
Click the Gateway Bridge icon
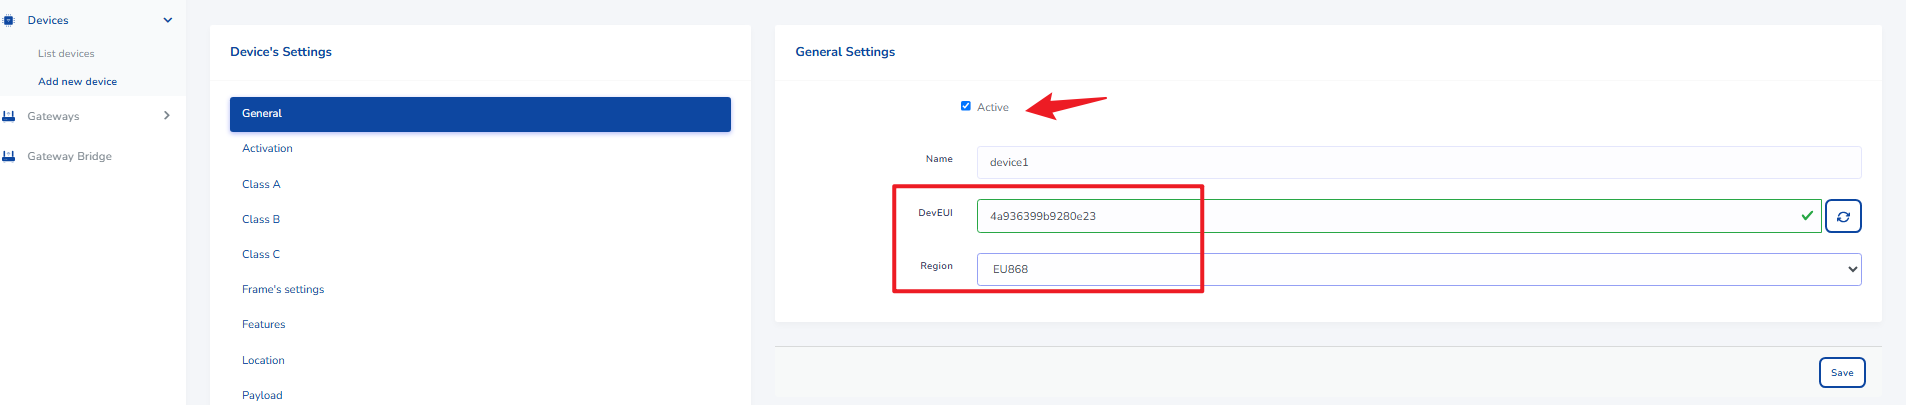click(8, 156)
